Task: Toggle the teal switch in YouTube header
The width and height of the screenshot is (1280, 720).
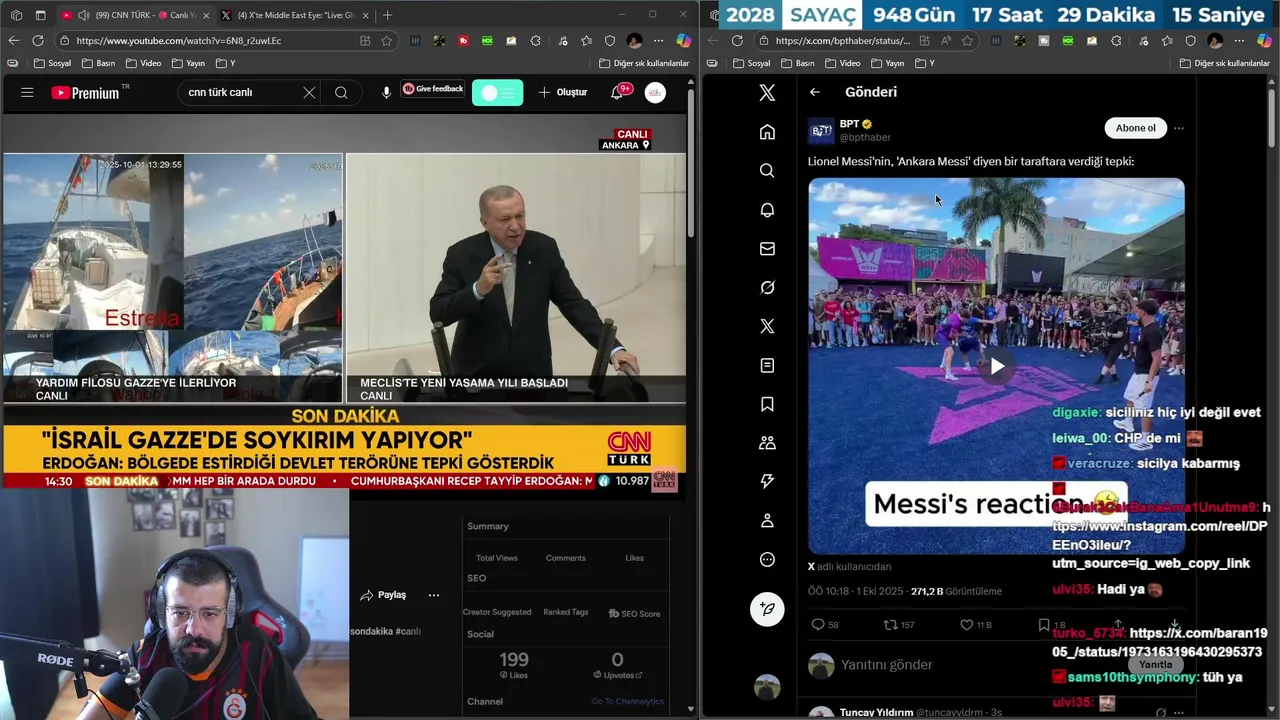Action: point(497,92)
